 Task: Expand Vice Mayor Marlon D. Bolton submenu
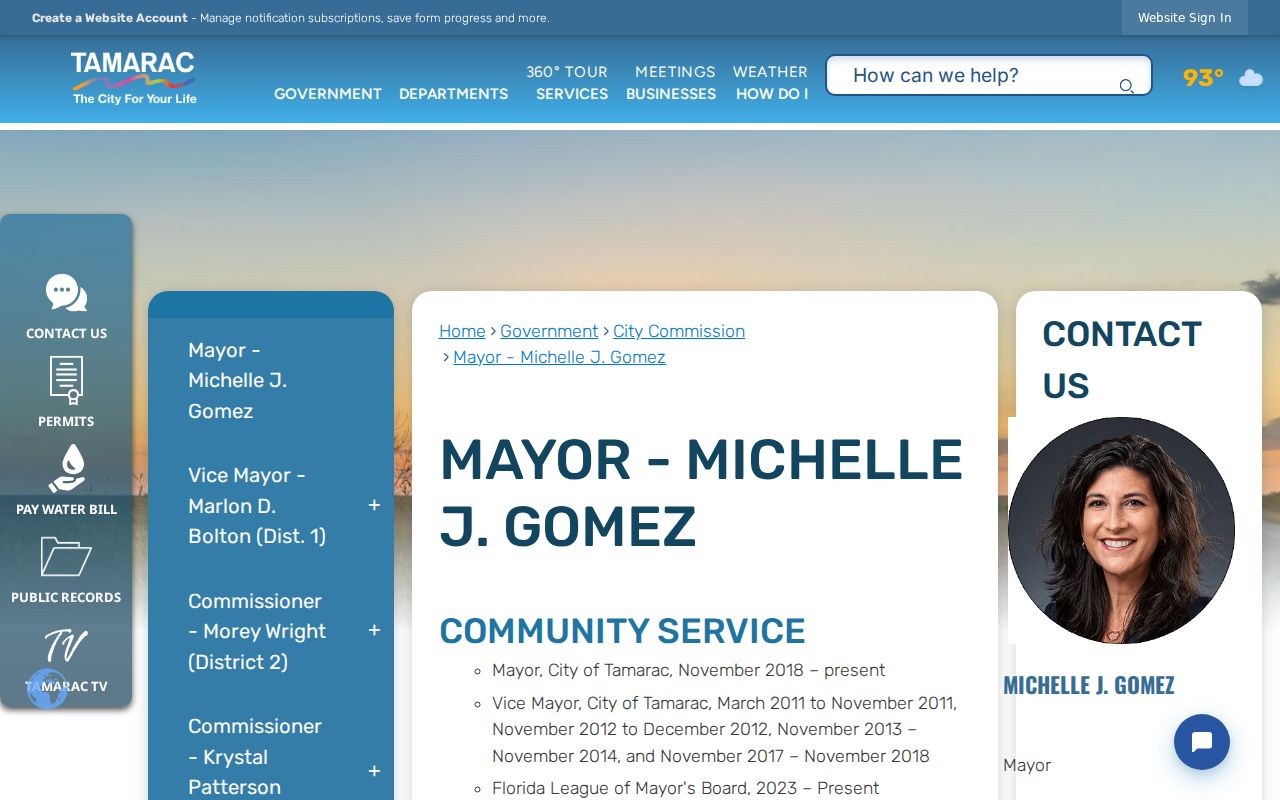(374, 506)
